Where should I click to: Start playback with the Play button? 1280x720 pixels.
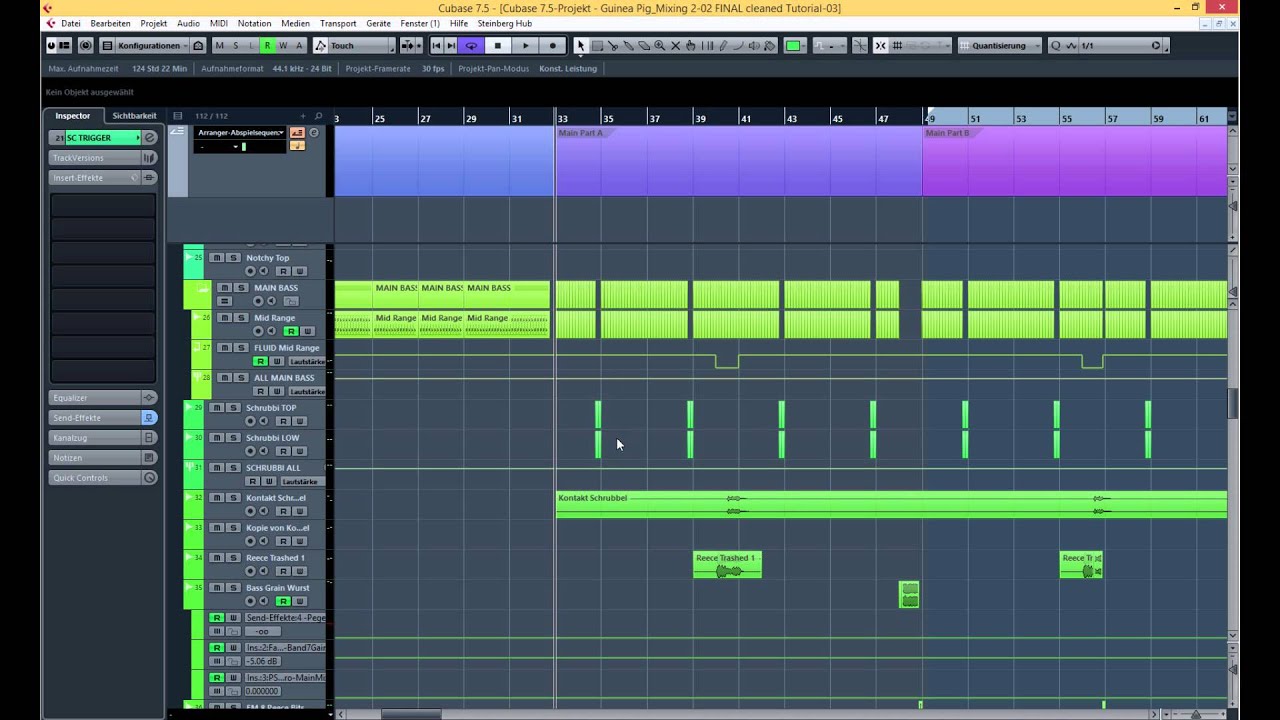click(x=525, y=46)
